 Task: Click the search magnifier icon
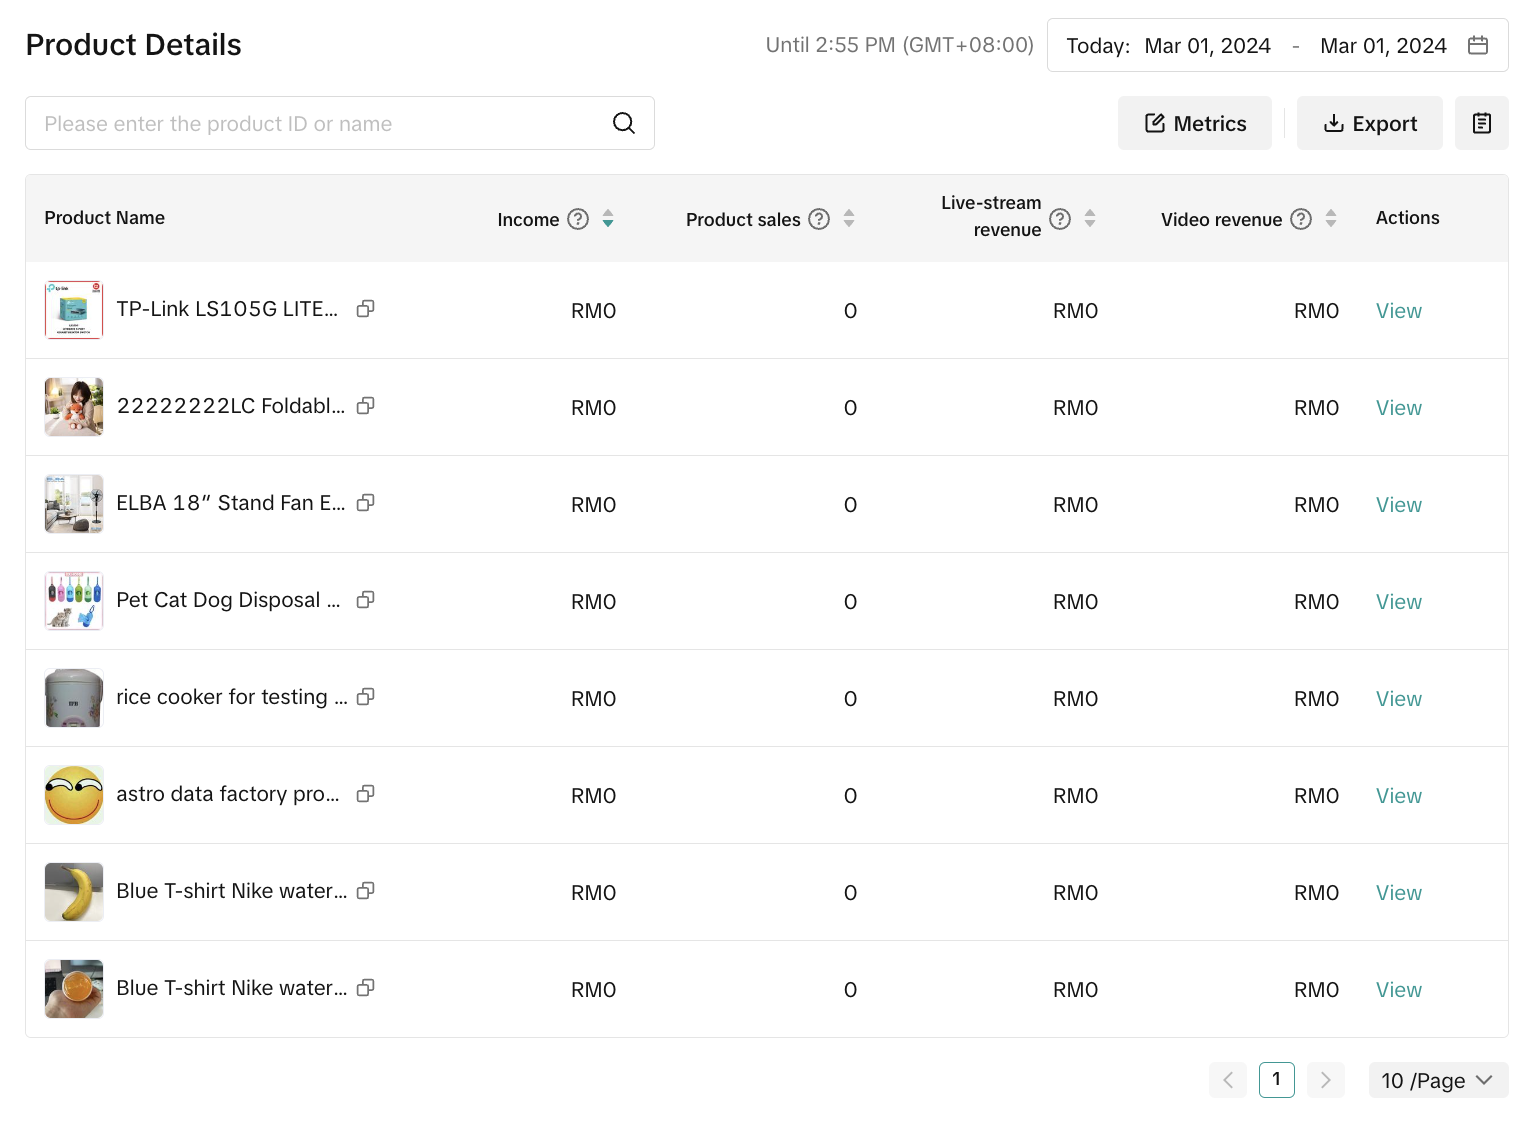tap(624, 123)
